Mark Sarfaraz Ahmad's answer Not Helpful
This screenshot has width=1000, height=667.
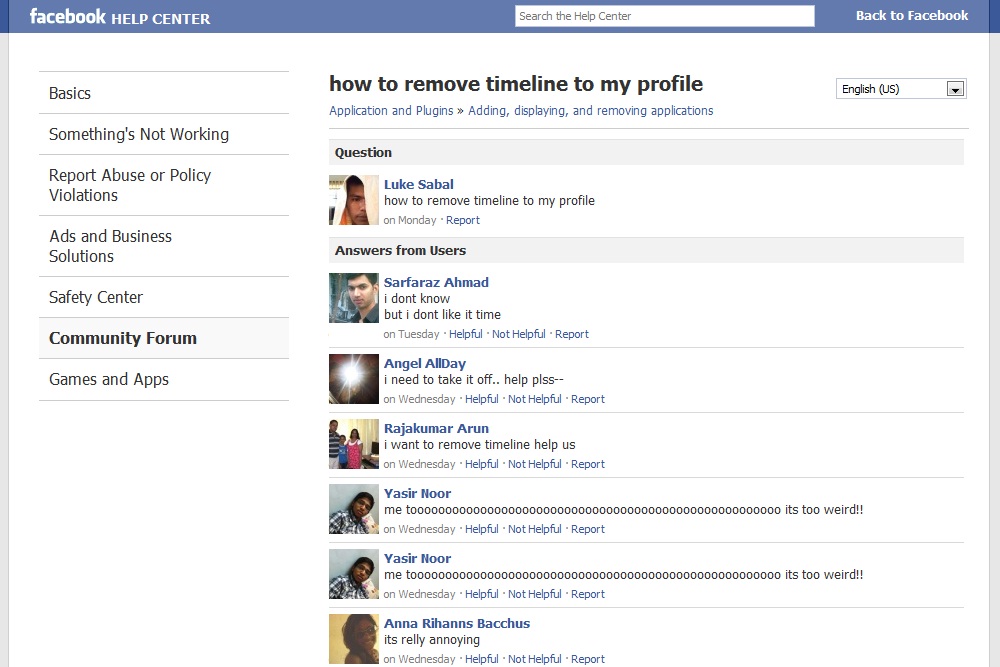(x=518, y=334)
